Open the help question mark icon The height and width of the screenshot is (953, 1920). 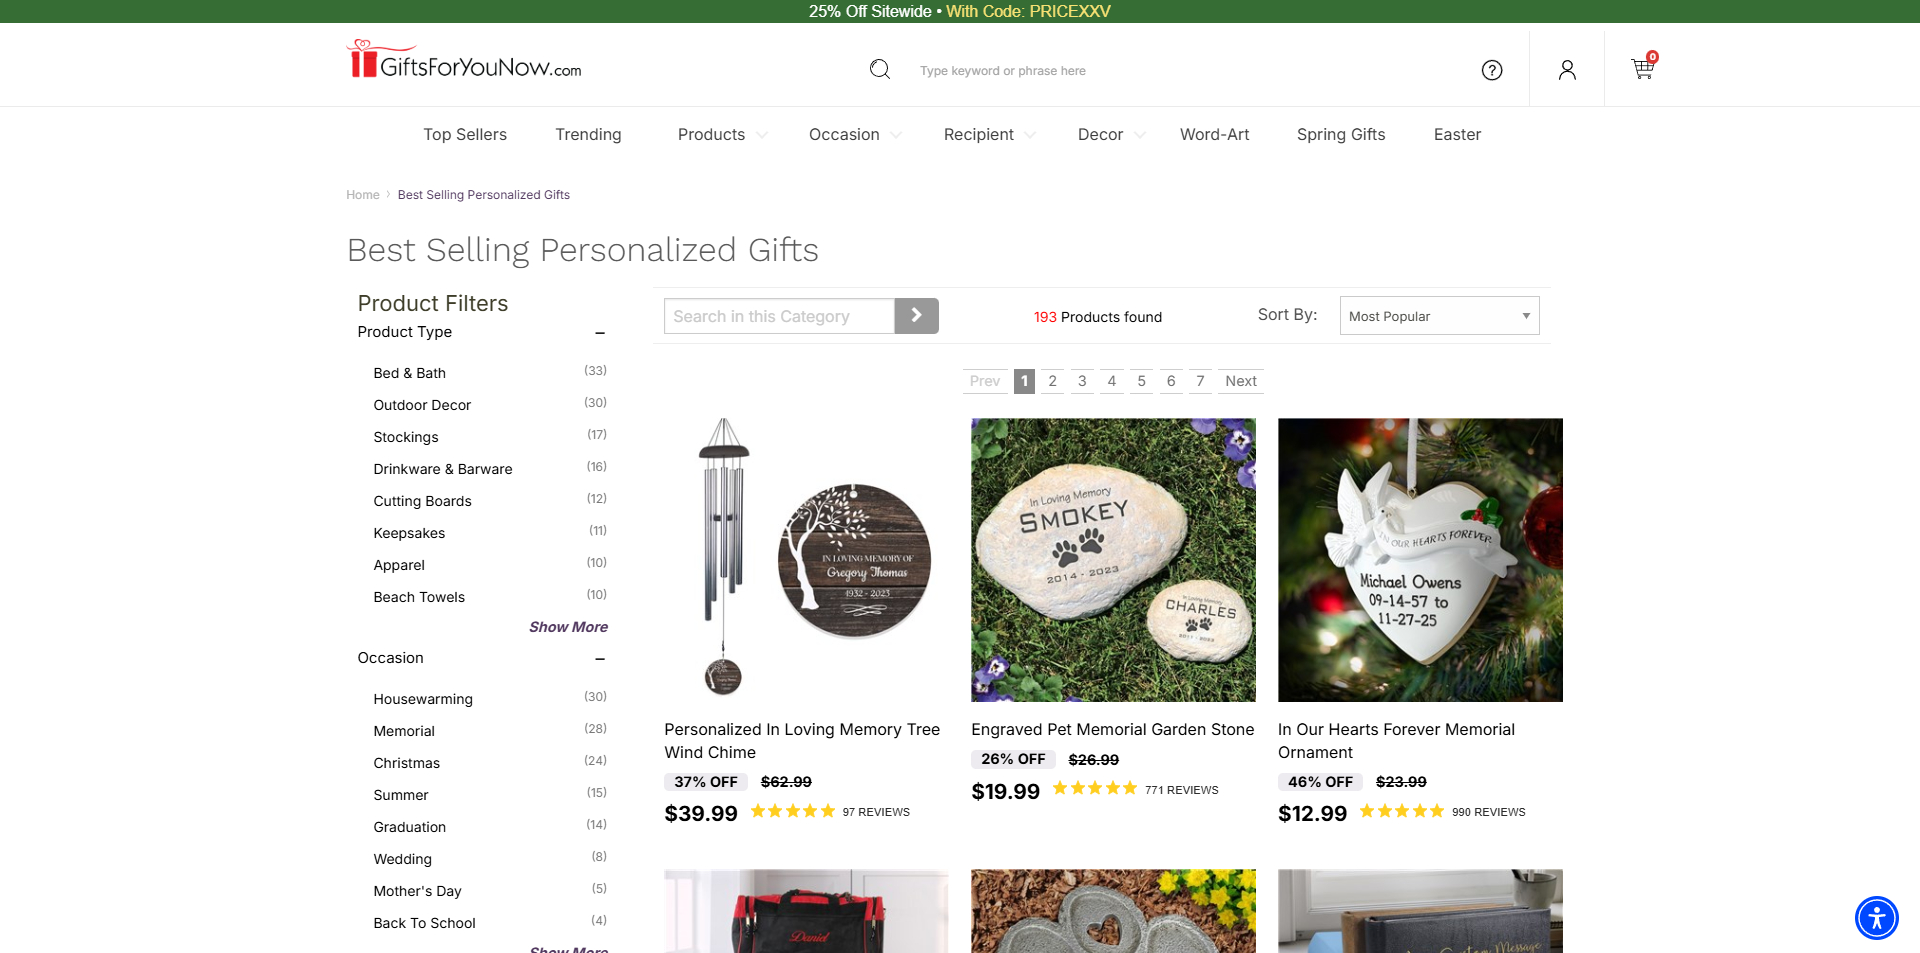[x=1492, y=70]
